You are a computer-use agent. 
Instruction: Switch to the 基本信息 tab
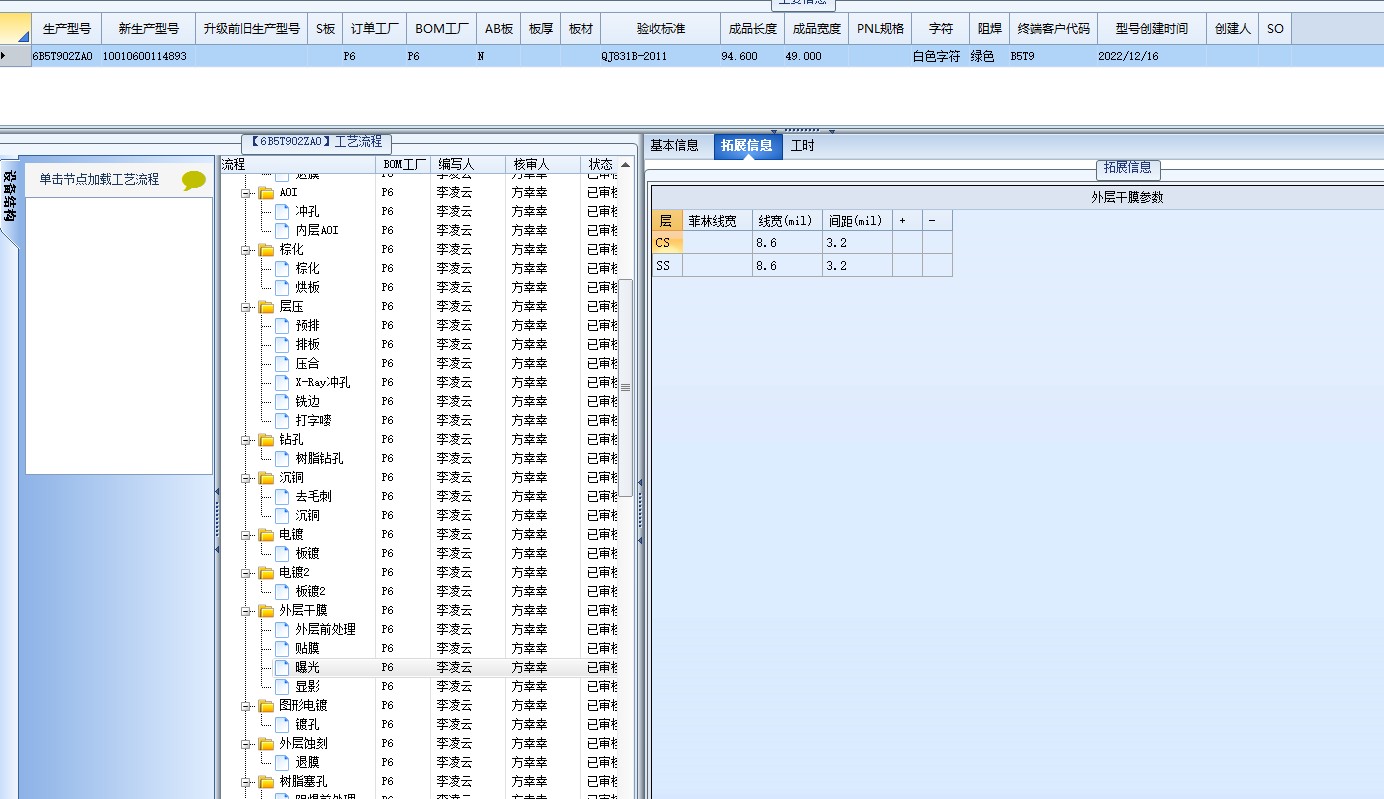tap(675, 146)
